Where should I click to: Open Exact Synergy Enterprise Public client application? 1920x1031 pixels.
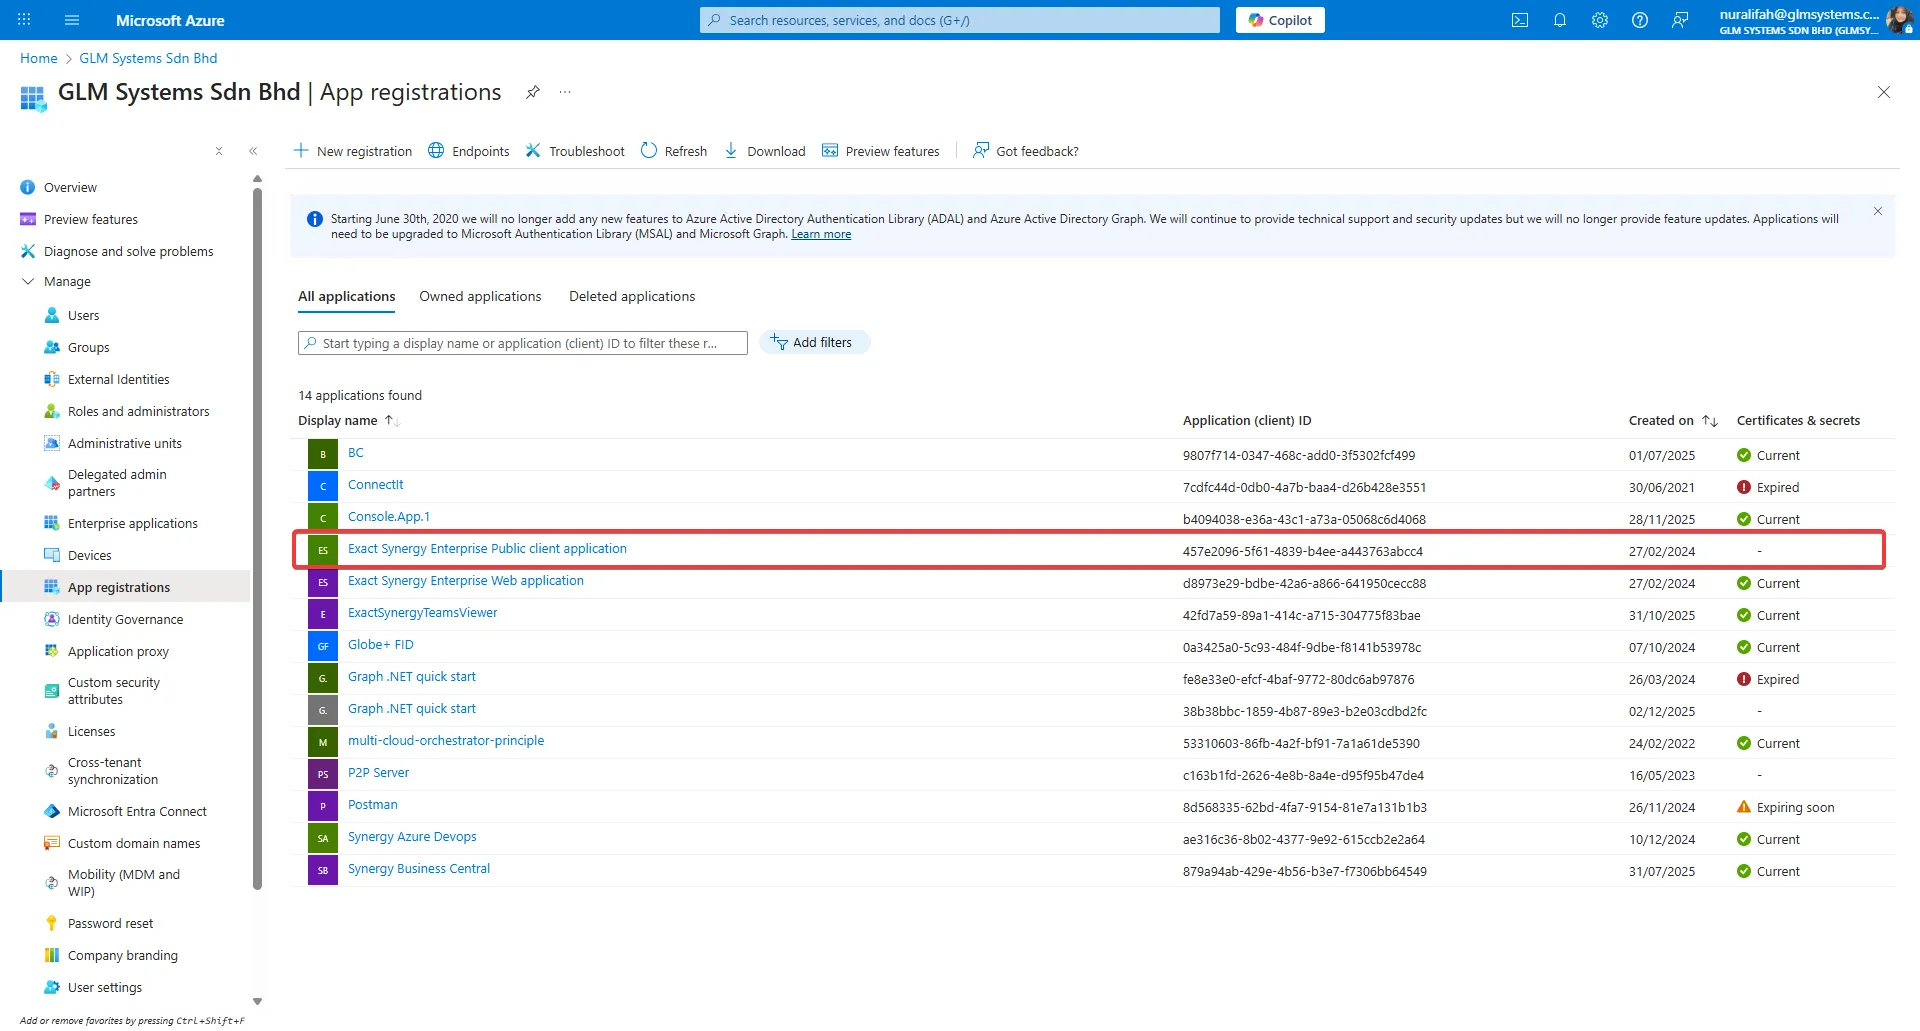pyautogui.click(x=487, y=549)
